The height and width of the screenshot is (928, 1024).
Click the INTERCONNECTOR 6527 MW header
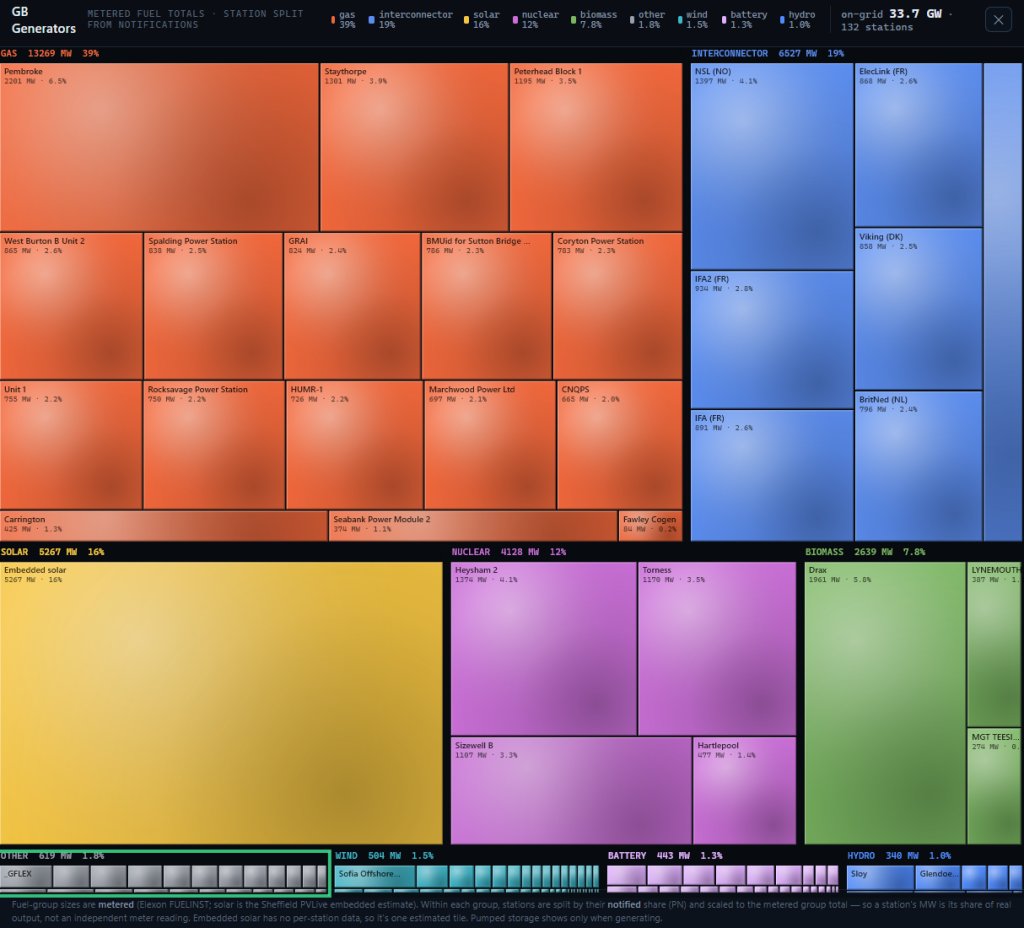click(x=767, y=54)
